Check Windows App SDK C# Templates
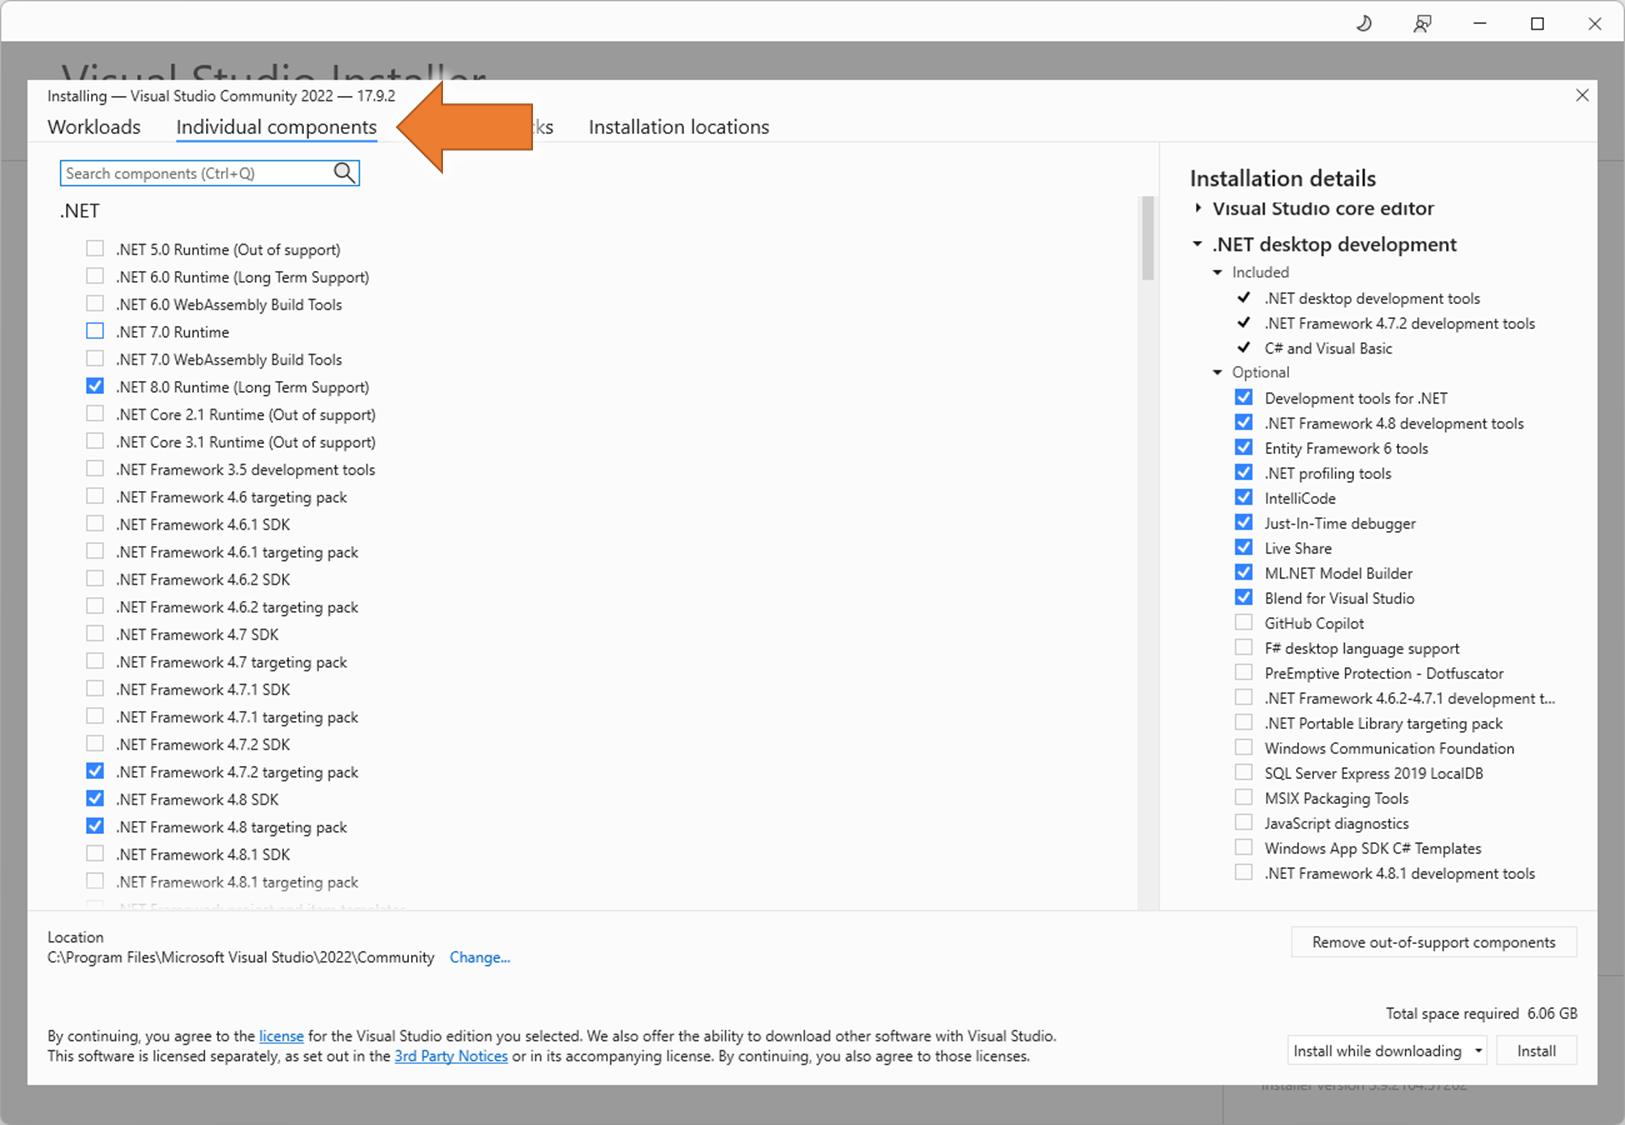This screenshot has height=1125, width=1625. (1244, 848)
